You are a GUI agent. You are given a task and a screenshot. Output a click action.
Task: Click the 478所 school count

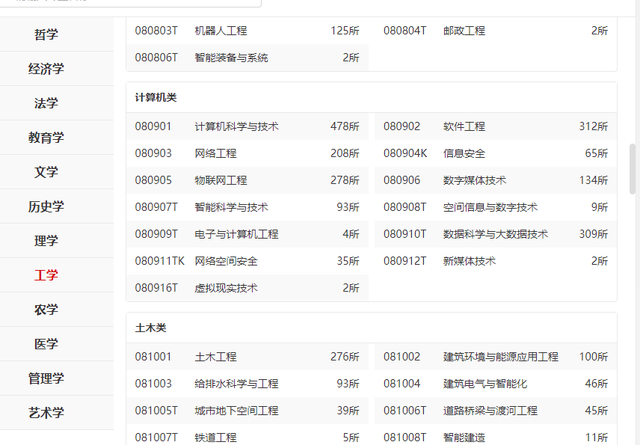(345, 127)
